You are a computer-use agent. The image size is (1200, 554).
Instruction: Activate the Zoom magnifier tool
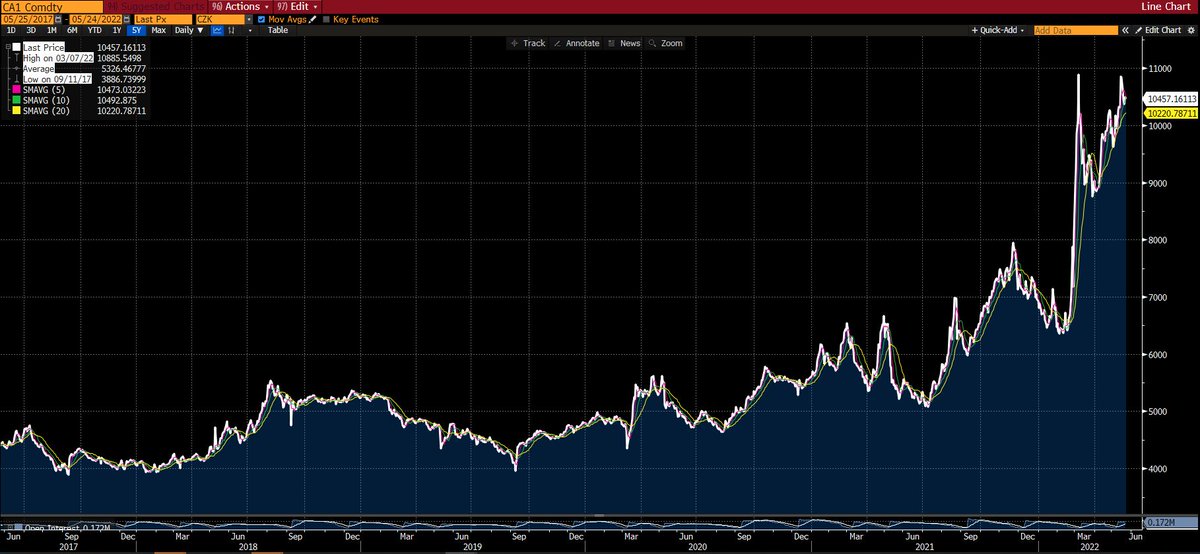tap(665, 43)
